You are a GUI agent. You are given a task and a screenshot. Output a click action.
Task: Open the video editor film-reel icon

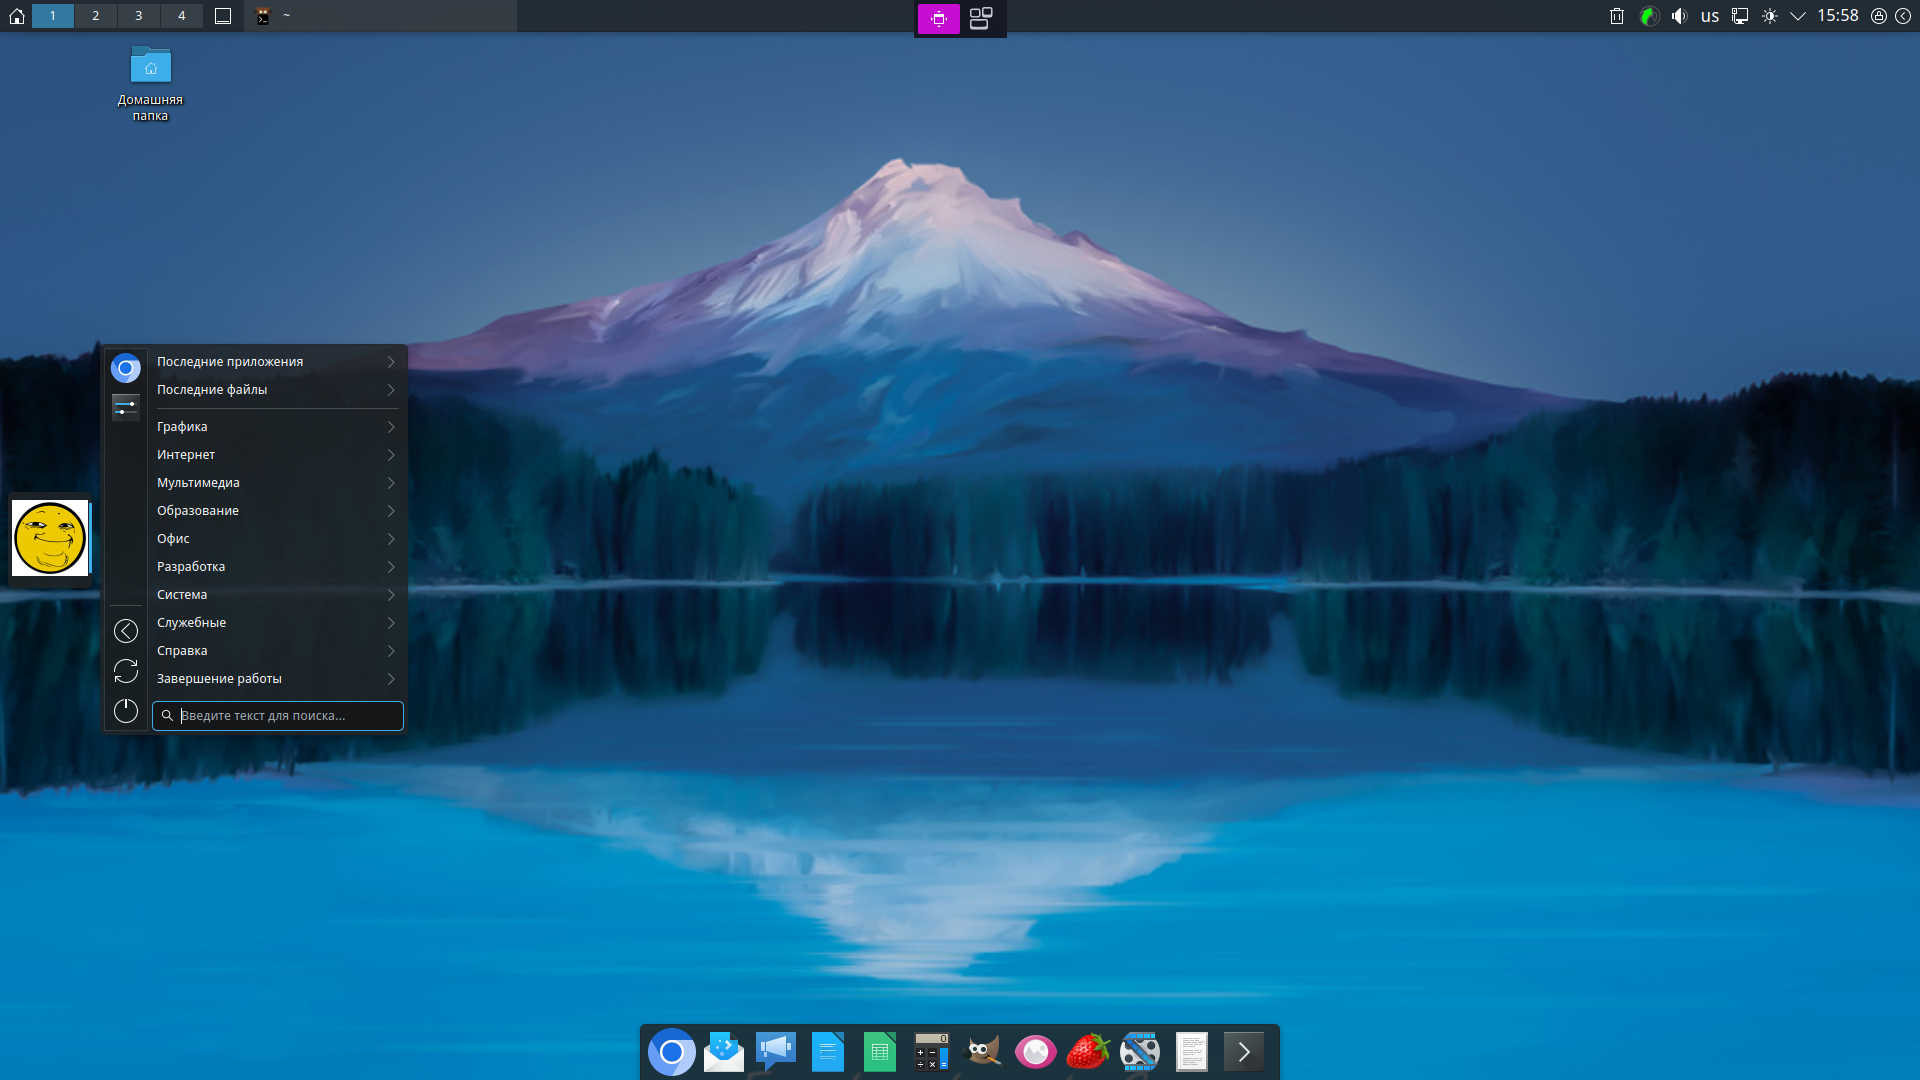click(1139, 1052)
